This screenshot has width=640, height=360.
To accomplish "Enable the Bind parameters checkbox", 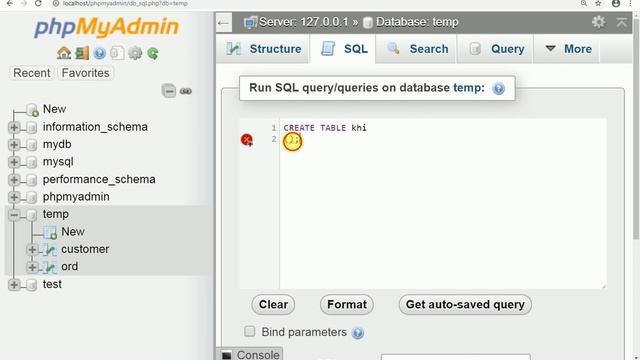I will (x=249, y=331).
